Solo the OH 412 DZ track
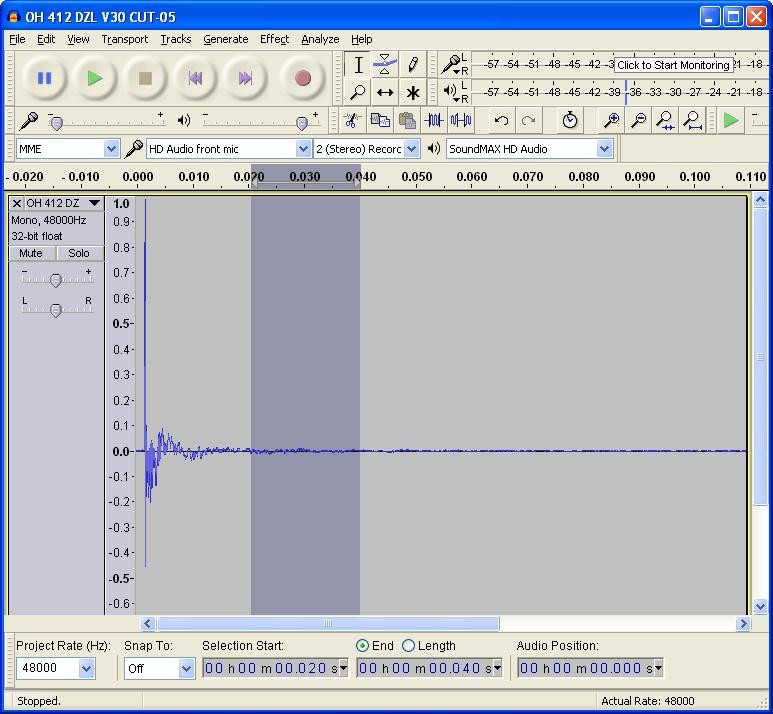This screenshot has width=773, height=714. click(x=79, y=253)
